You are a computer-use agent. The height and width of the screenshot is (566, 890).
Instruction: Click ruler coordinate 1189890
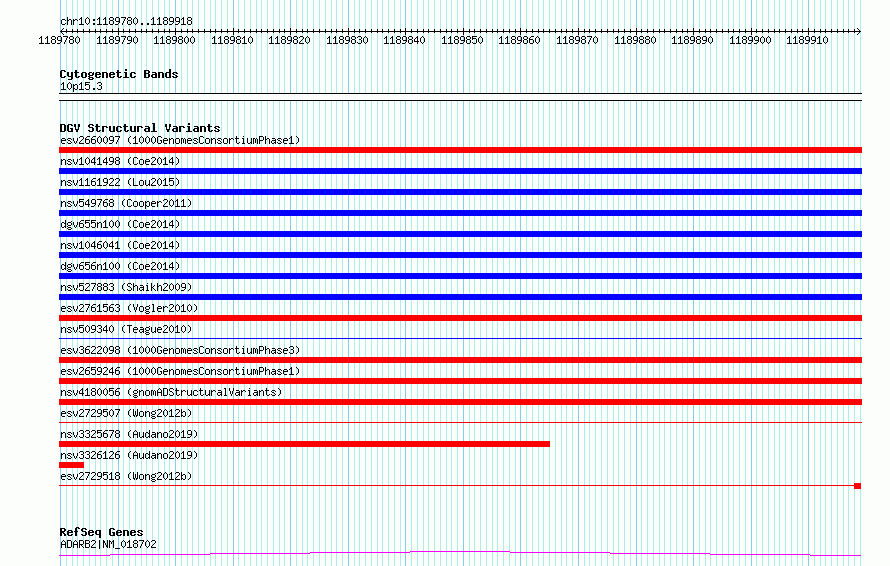(x=692, y=40)
